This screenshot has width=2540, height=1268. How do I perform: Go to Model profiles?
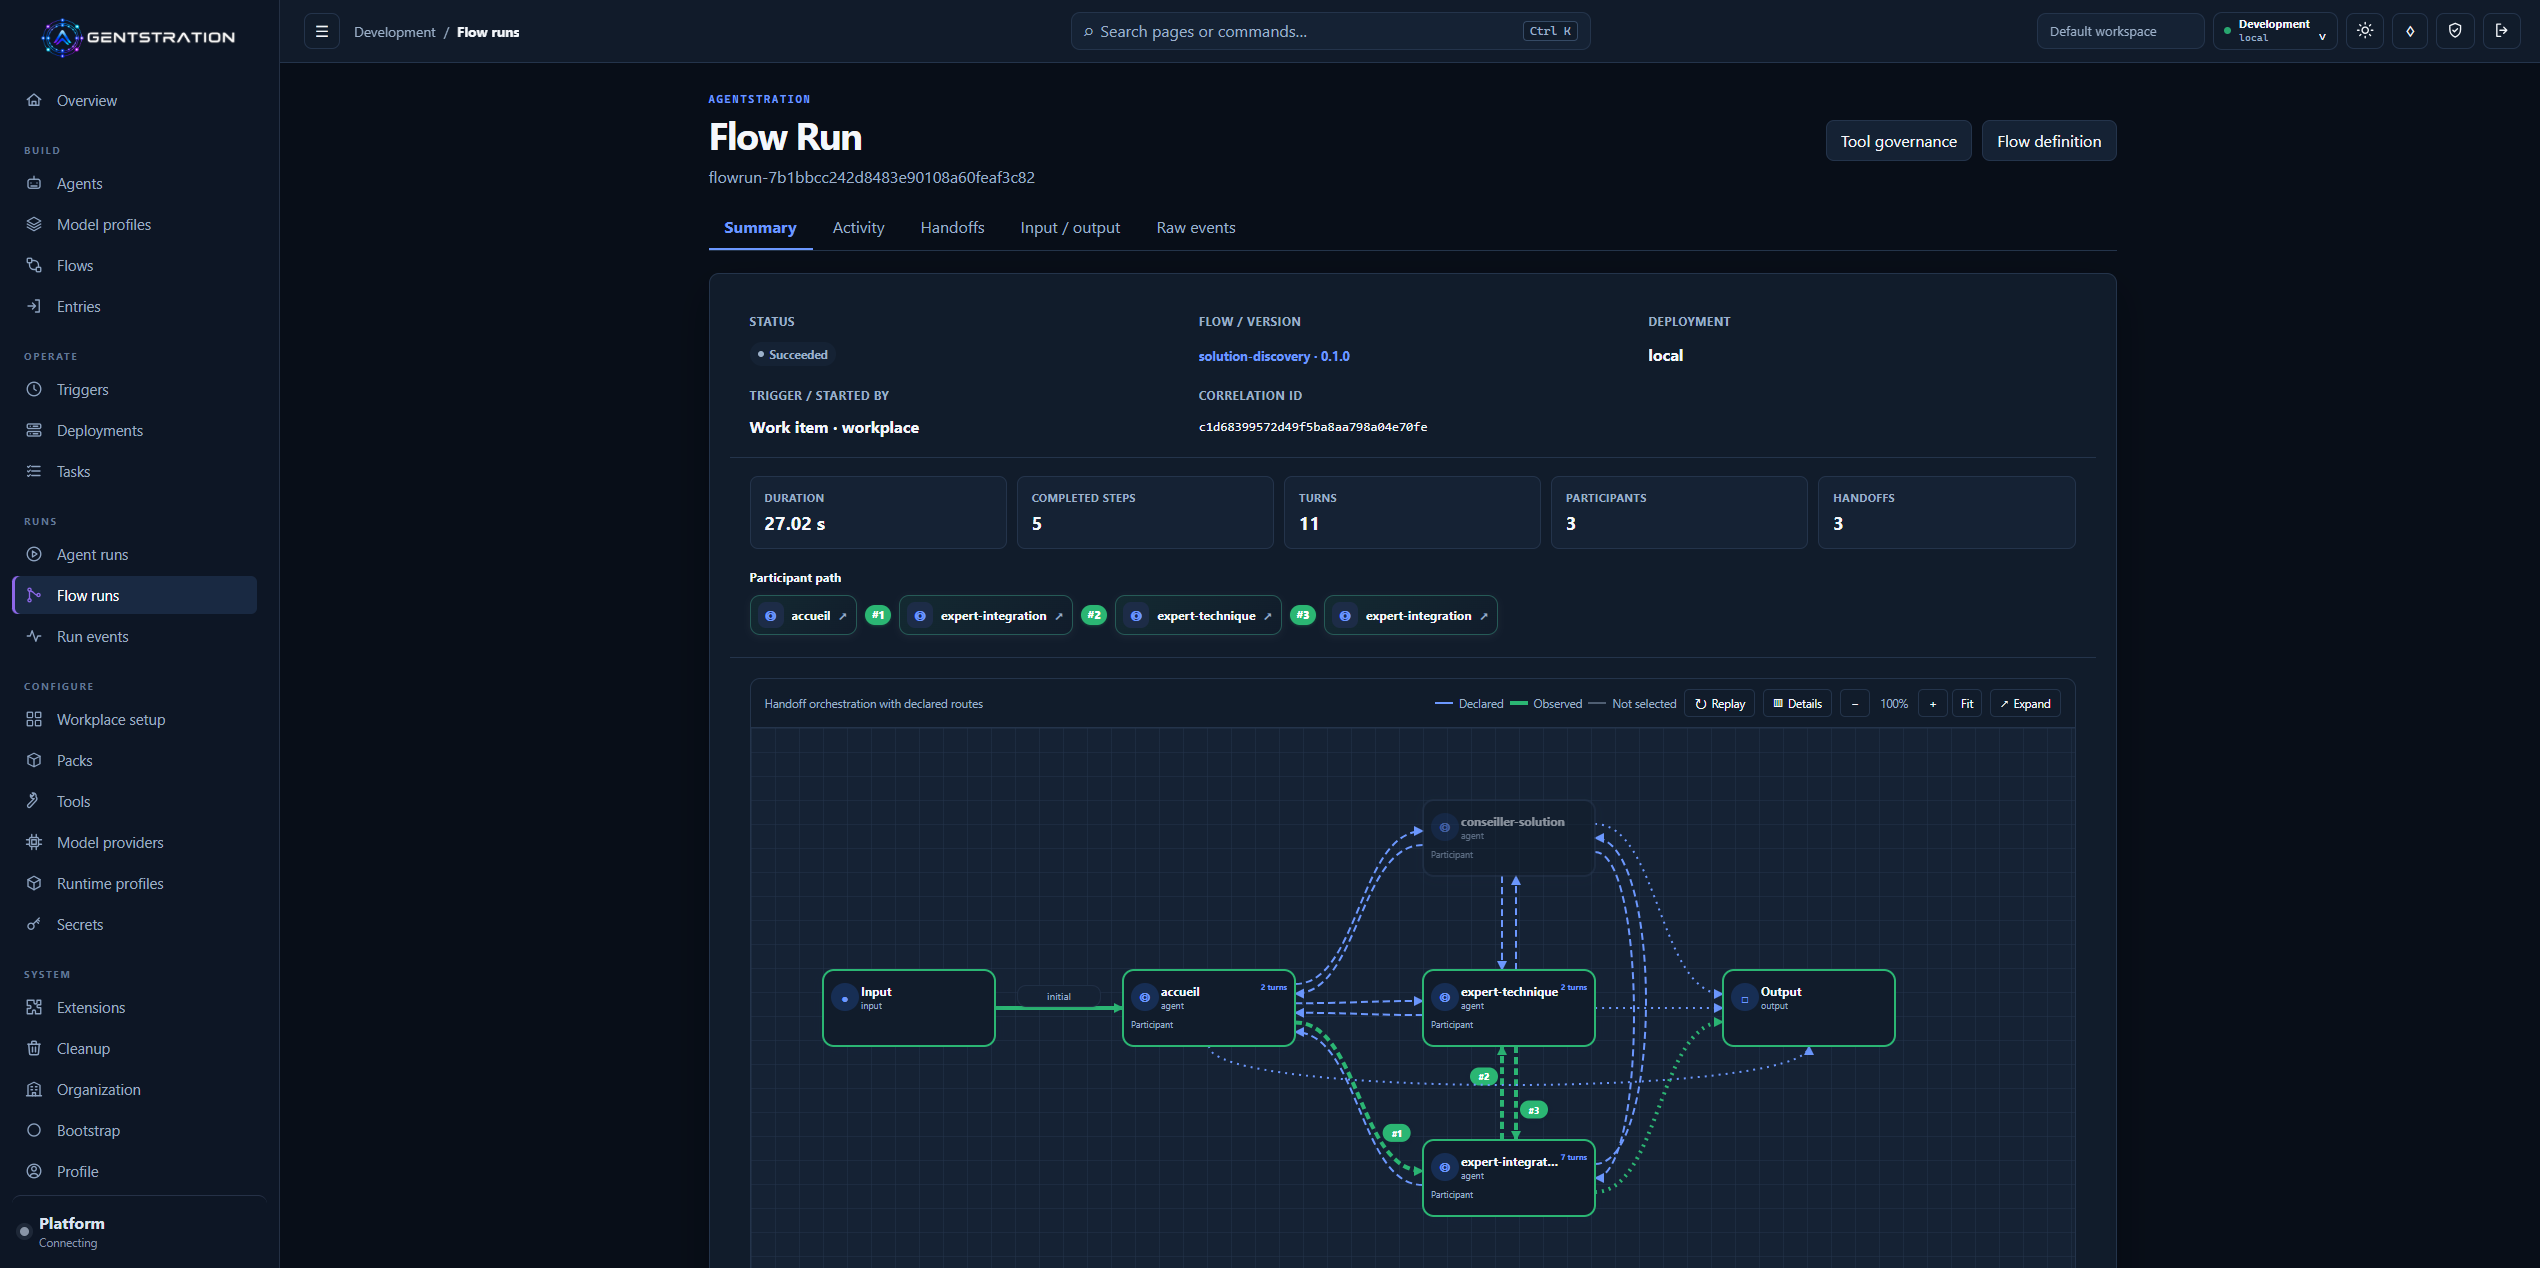[135, 224]
